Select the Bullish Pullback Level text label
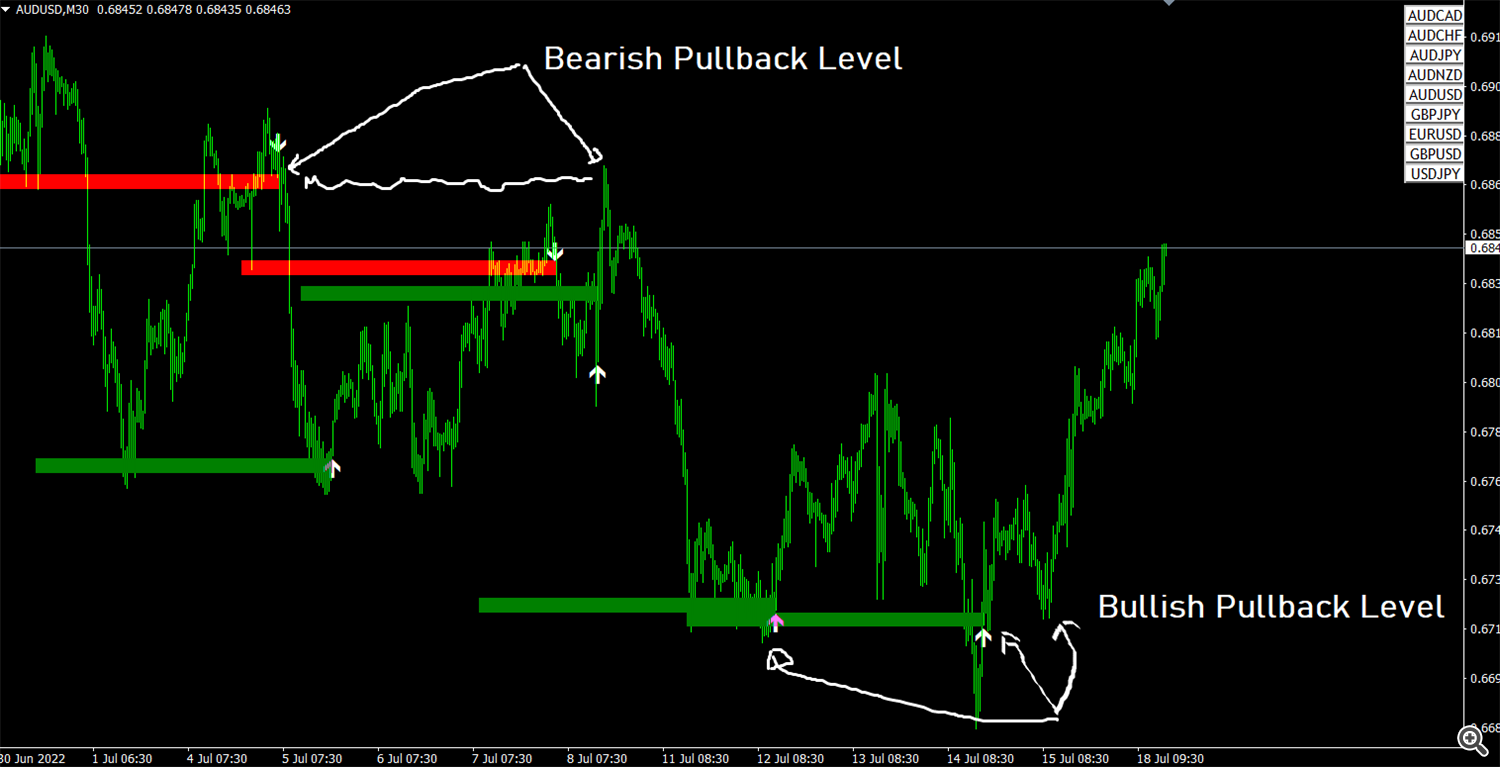The height and width of the screenshot is (767, 1500). point(1270,607)
